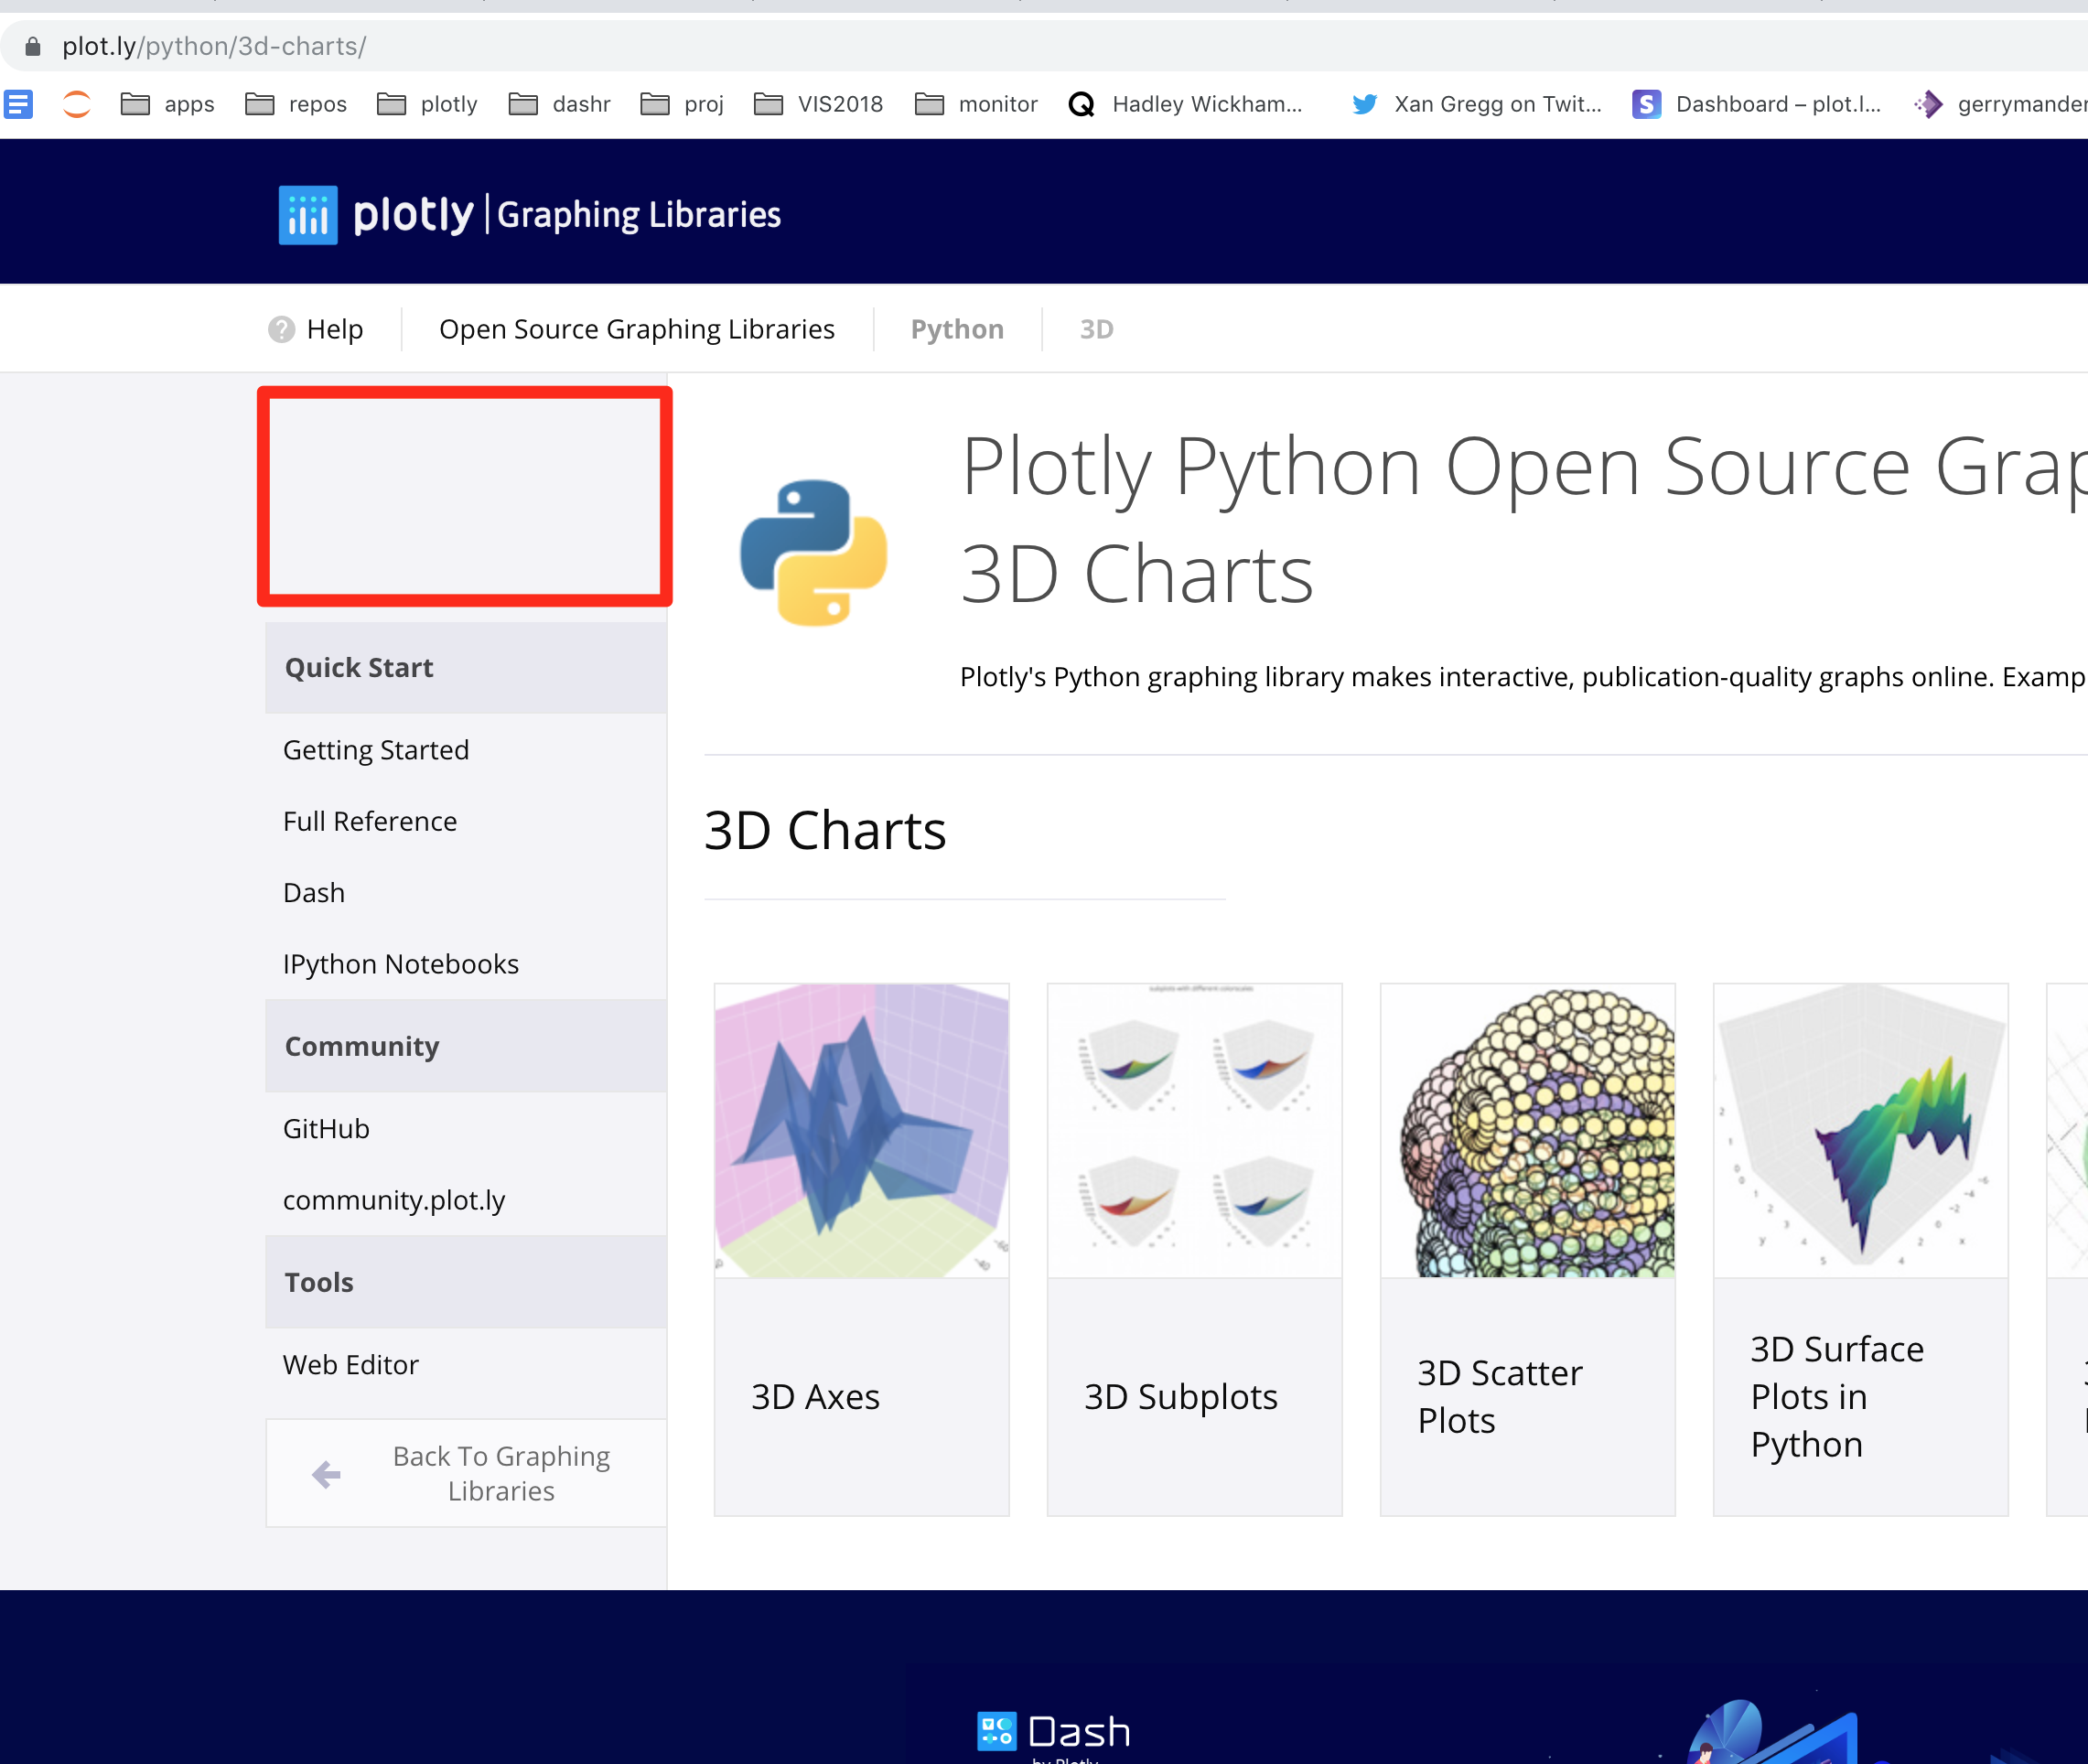Open the 3D Scatter Plots thumbnail
Viewport: 2088px width, 1764px height.
[1527, 1130]
